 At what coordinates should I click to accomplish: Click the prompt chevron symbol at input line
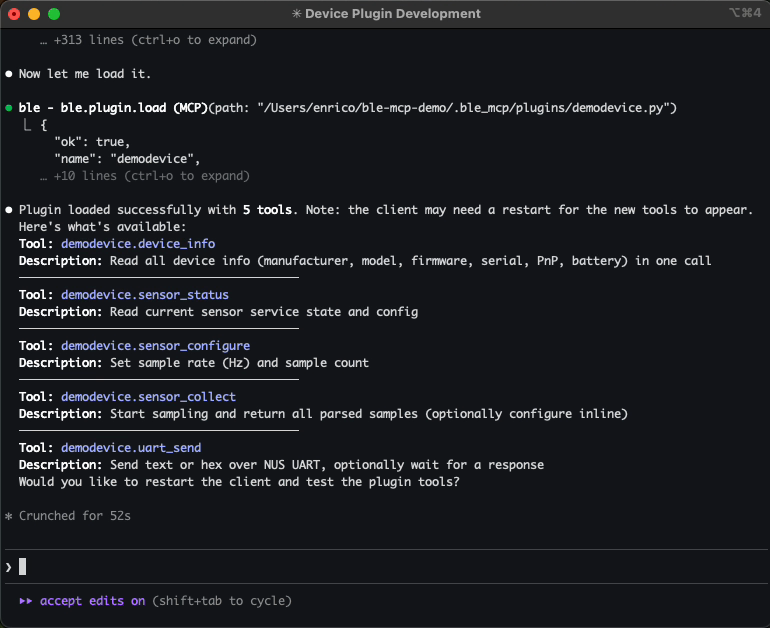click(x=9, y=567)
